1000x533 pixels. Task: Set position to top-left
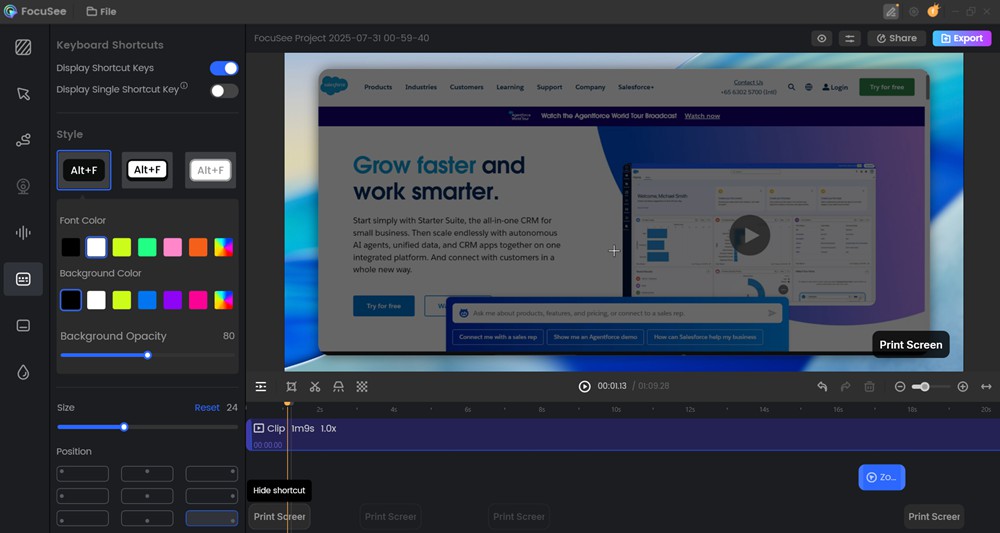(x=83, y=474)
